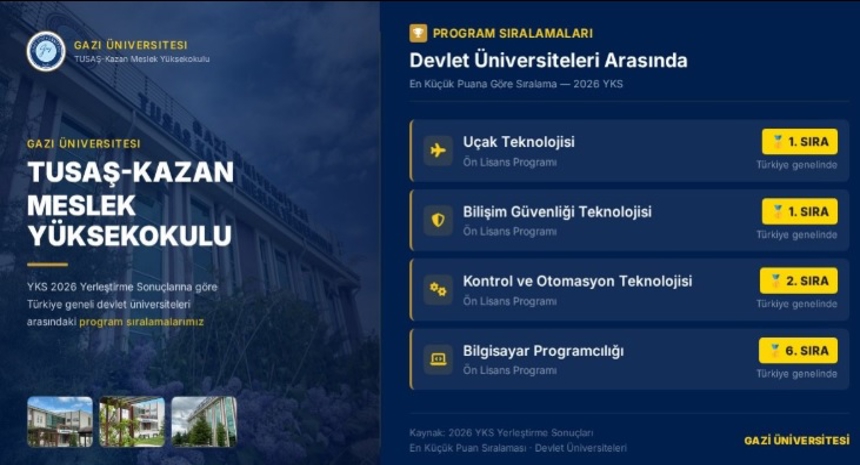Click 'En Küçük Puan Sıralaması - Devlet Üniversiteleri' footer
This screenshot has width=860, height=465.
(x=518, y=449)
